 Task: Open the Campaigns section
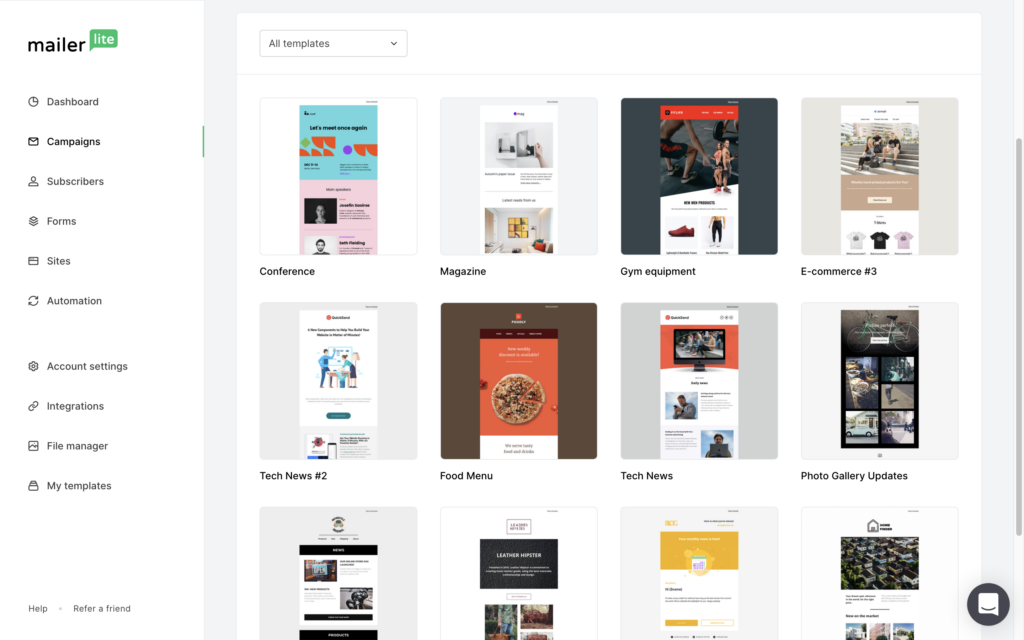pos(73,141)
